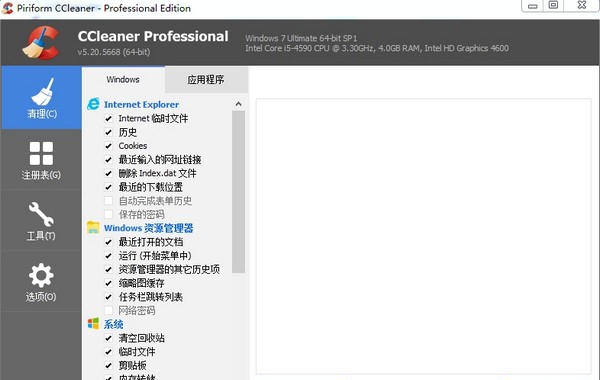600x380 pixels.
Task: Uncheck 最近打开的文档 checkbox
Action: point(109,242)
